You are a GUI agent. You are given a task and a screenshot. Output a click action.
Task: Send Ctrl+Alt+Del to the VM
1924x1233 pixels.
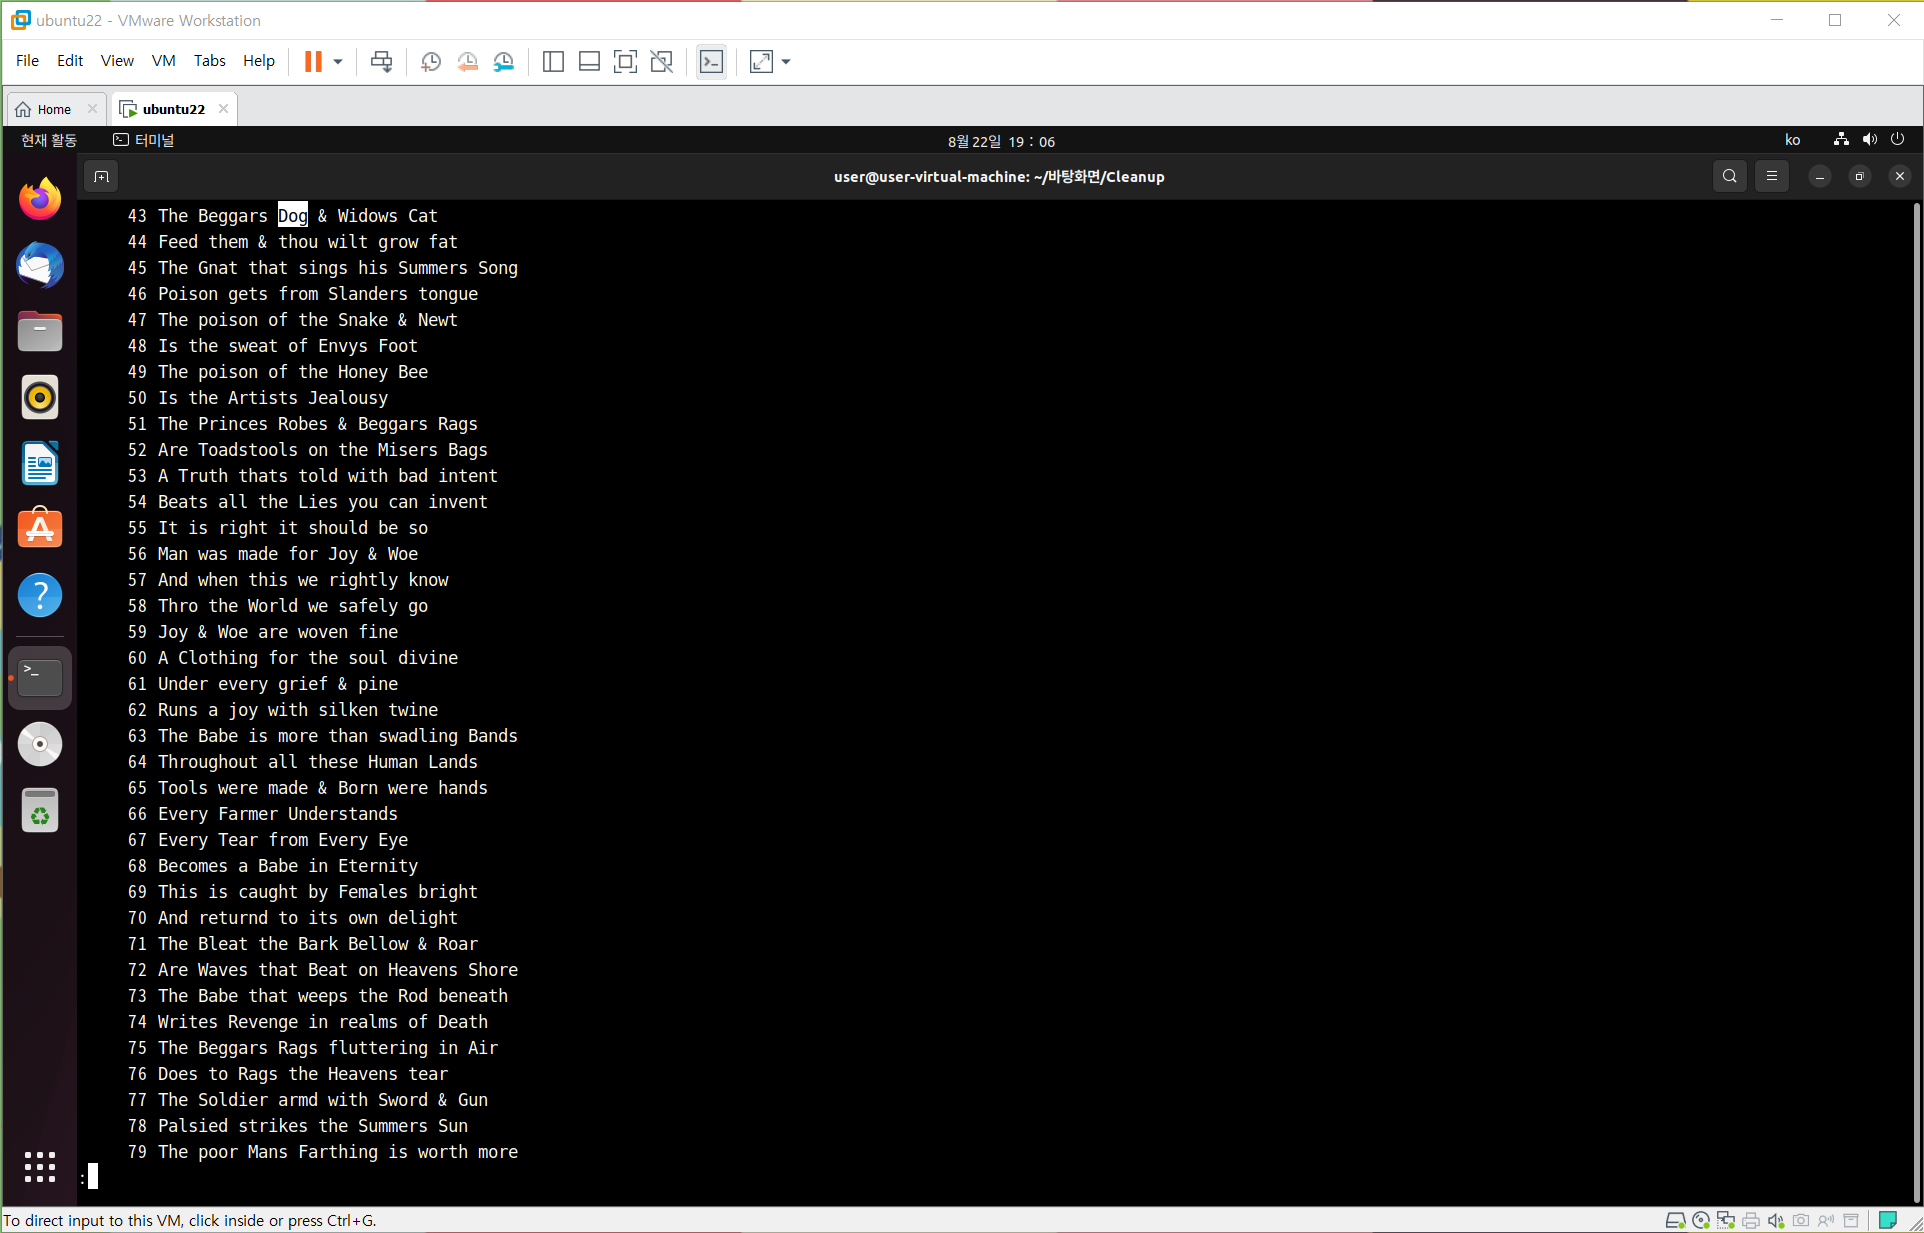point(381,62)
